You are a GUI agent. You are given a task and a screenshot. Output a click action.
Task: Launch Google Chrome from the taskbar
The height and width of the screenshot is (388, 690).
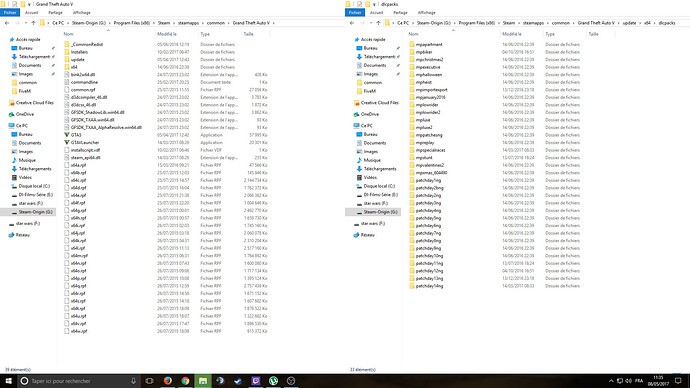(185, 381)
